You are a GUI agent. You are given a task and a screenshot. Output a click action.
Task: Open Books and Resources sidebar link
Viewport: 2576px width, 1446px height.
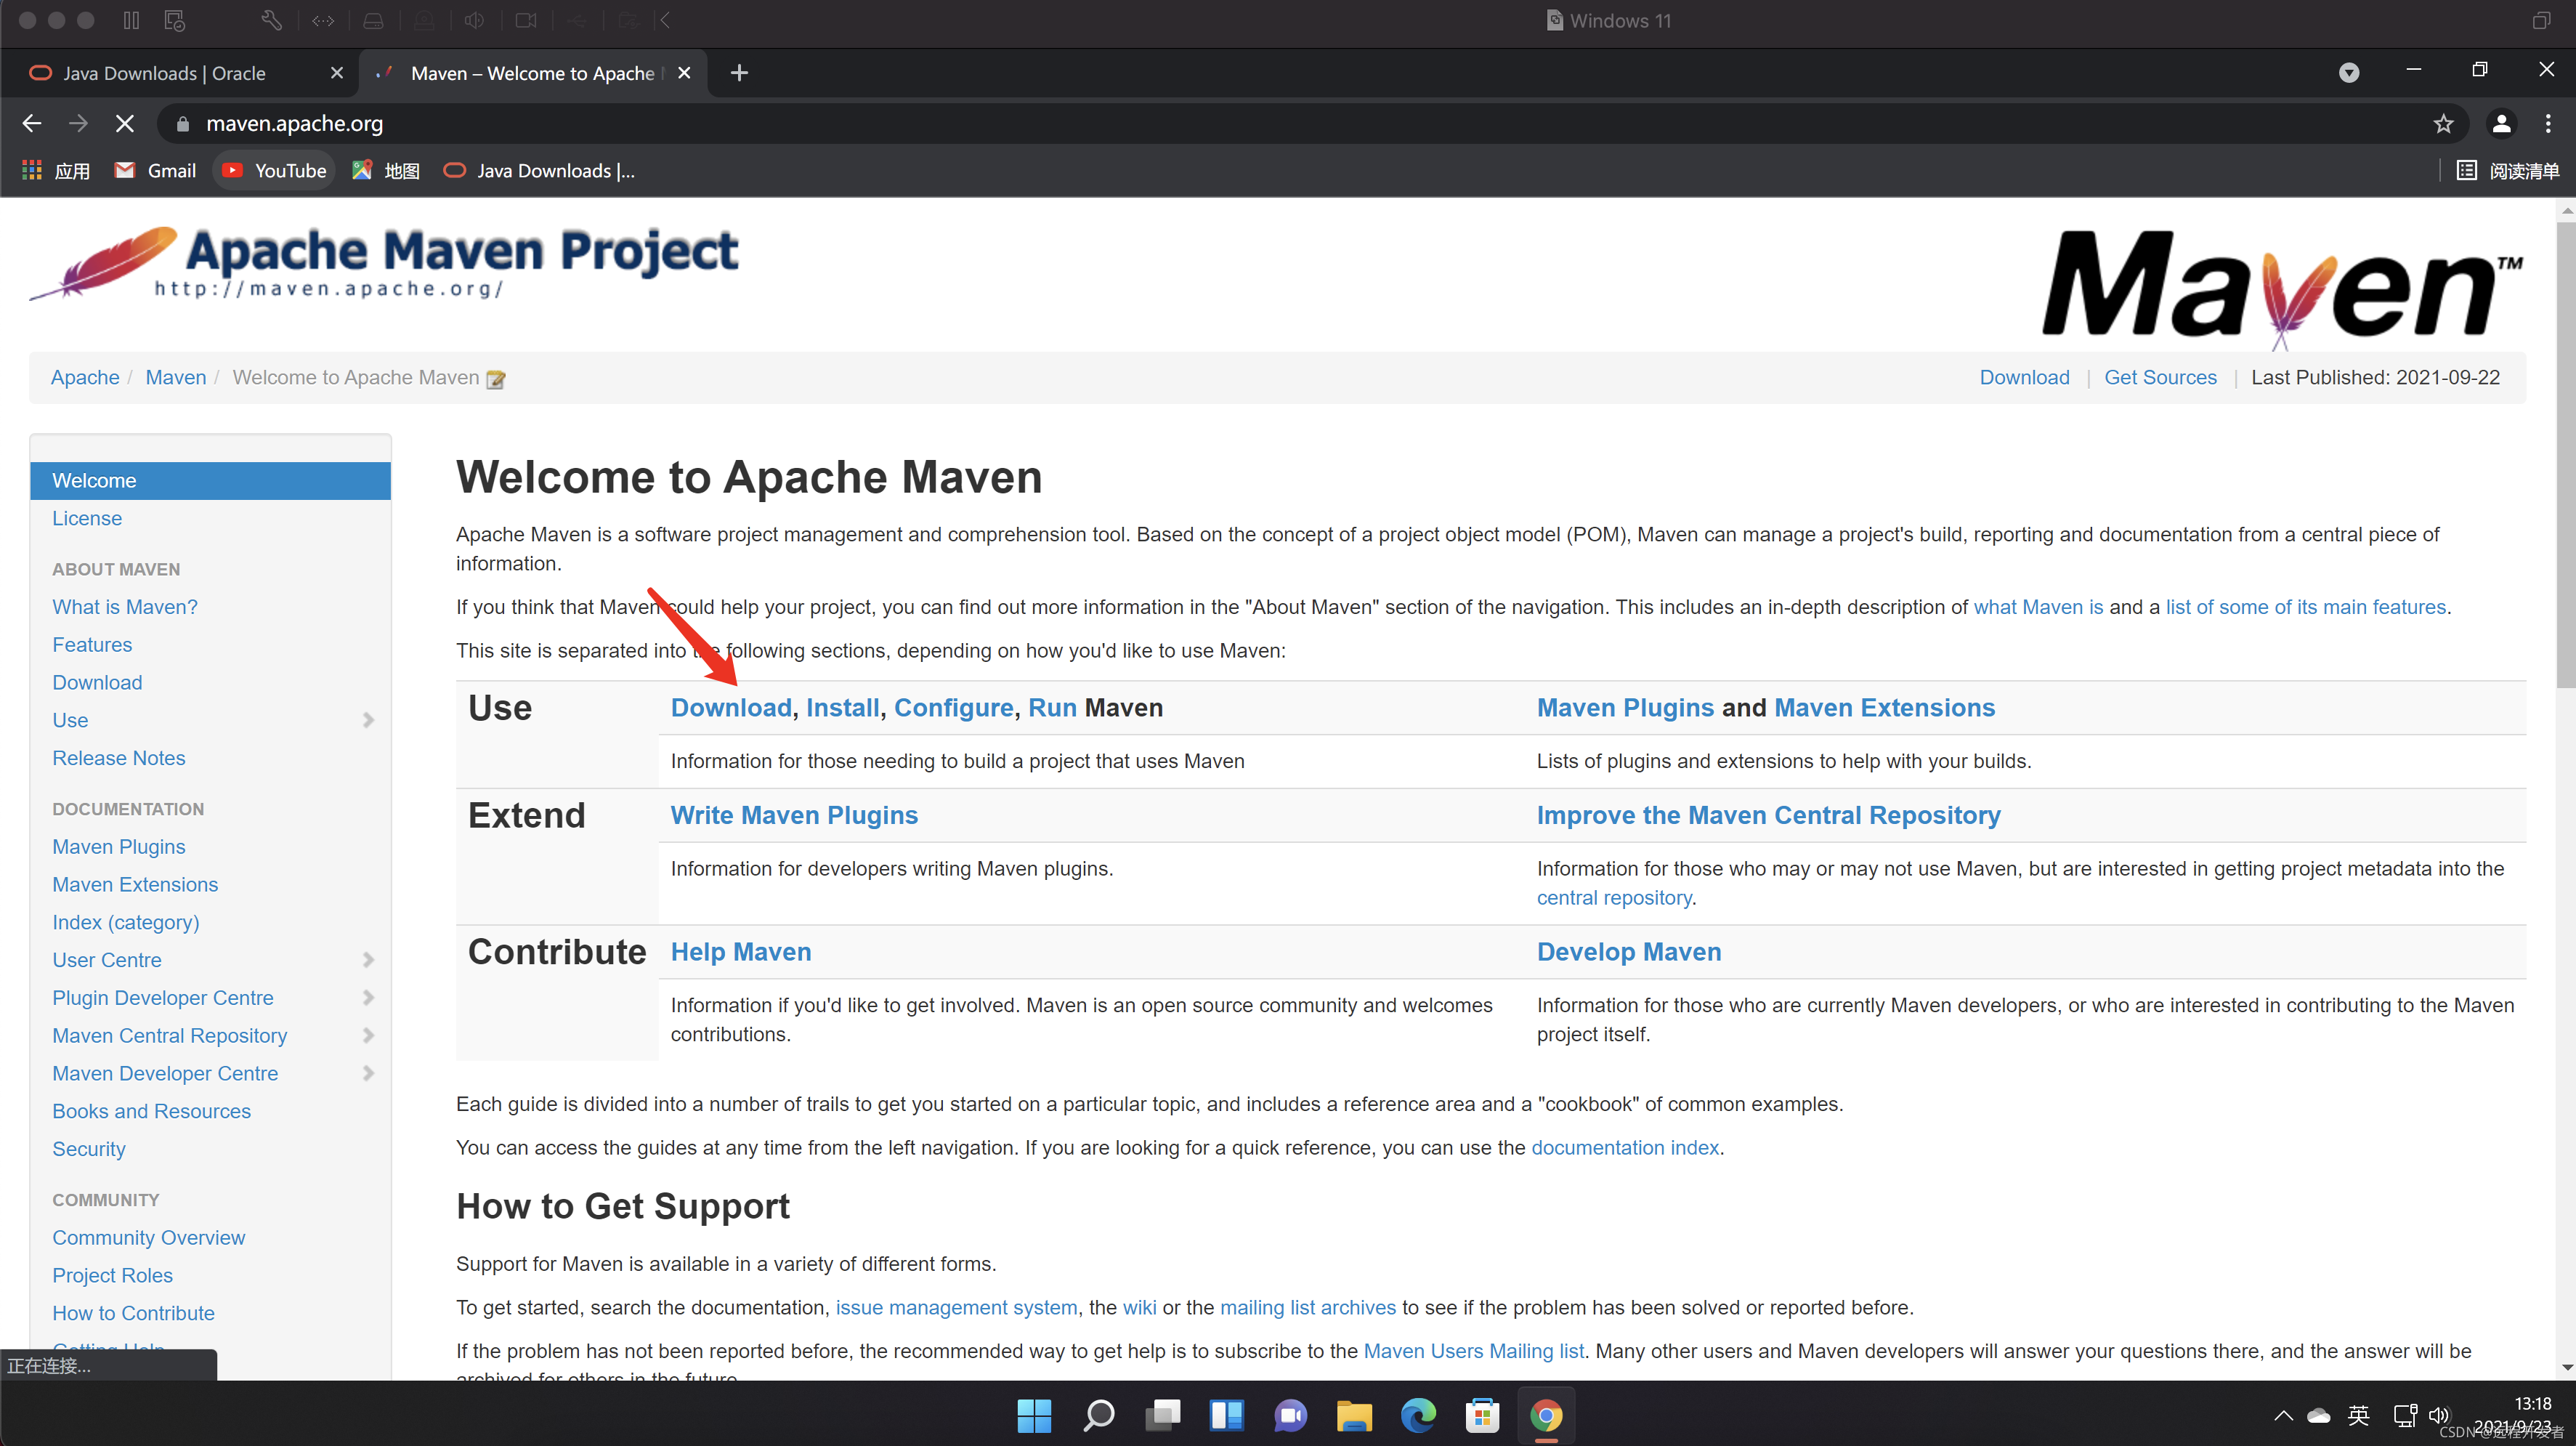click(x=152, y=1111)
